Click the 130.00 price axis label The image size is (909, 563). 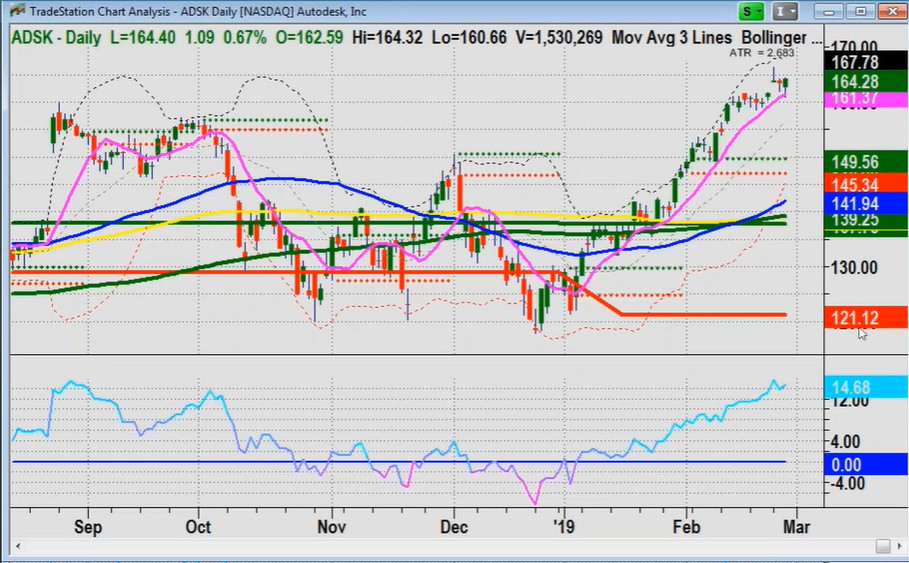point(854,267)
